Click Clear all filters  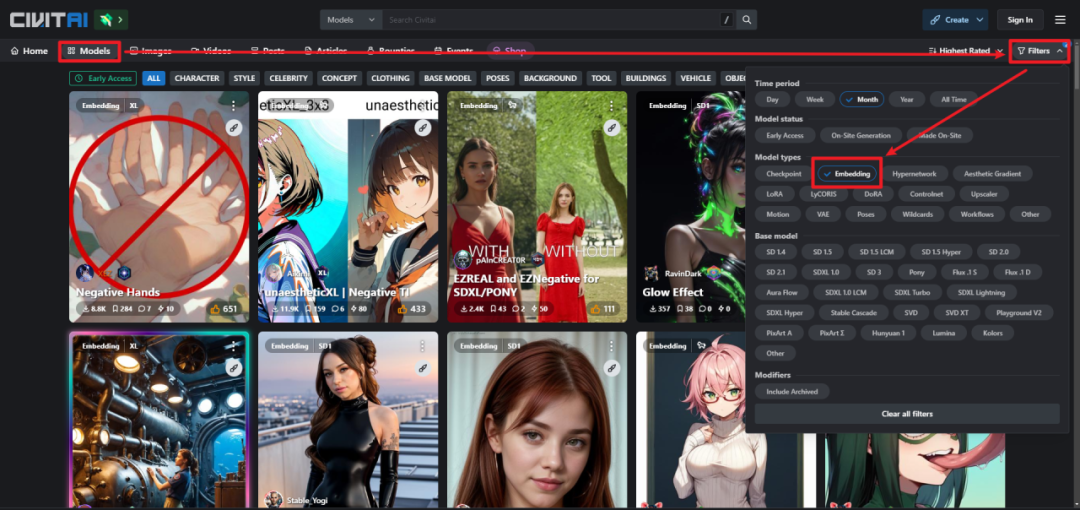point(907,414)
